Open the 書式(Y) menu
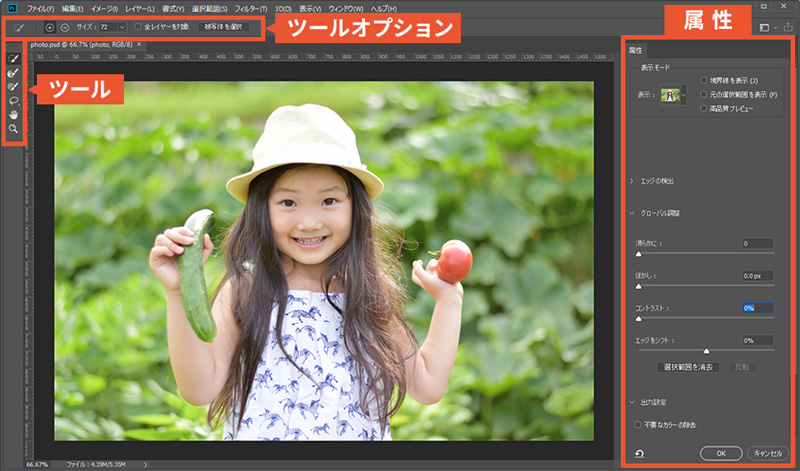The image size is (800, 471). 173,9
